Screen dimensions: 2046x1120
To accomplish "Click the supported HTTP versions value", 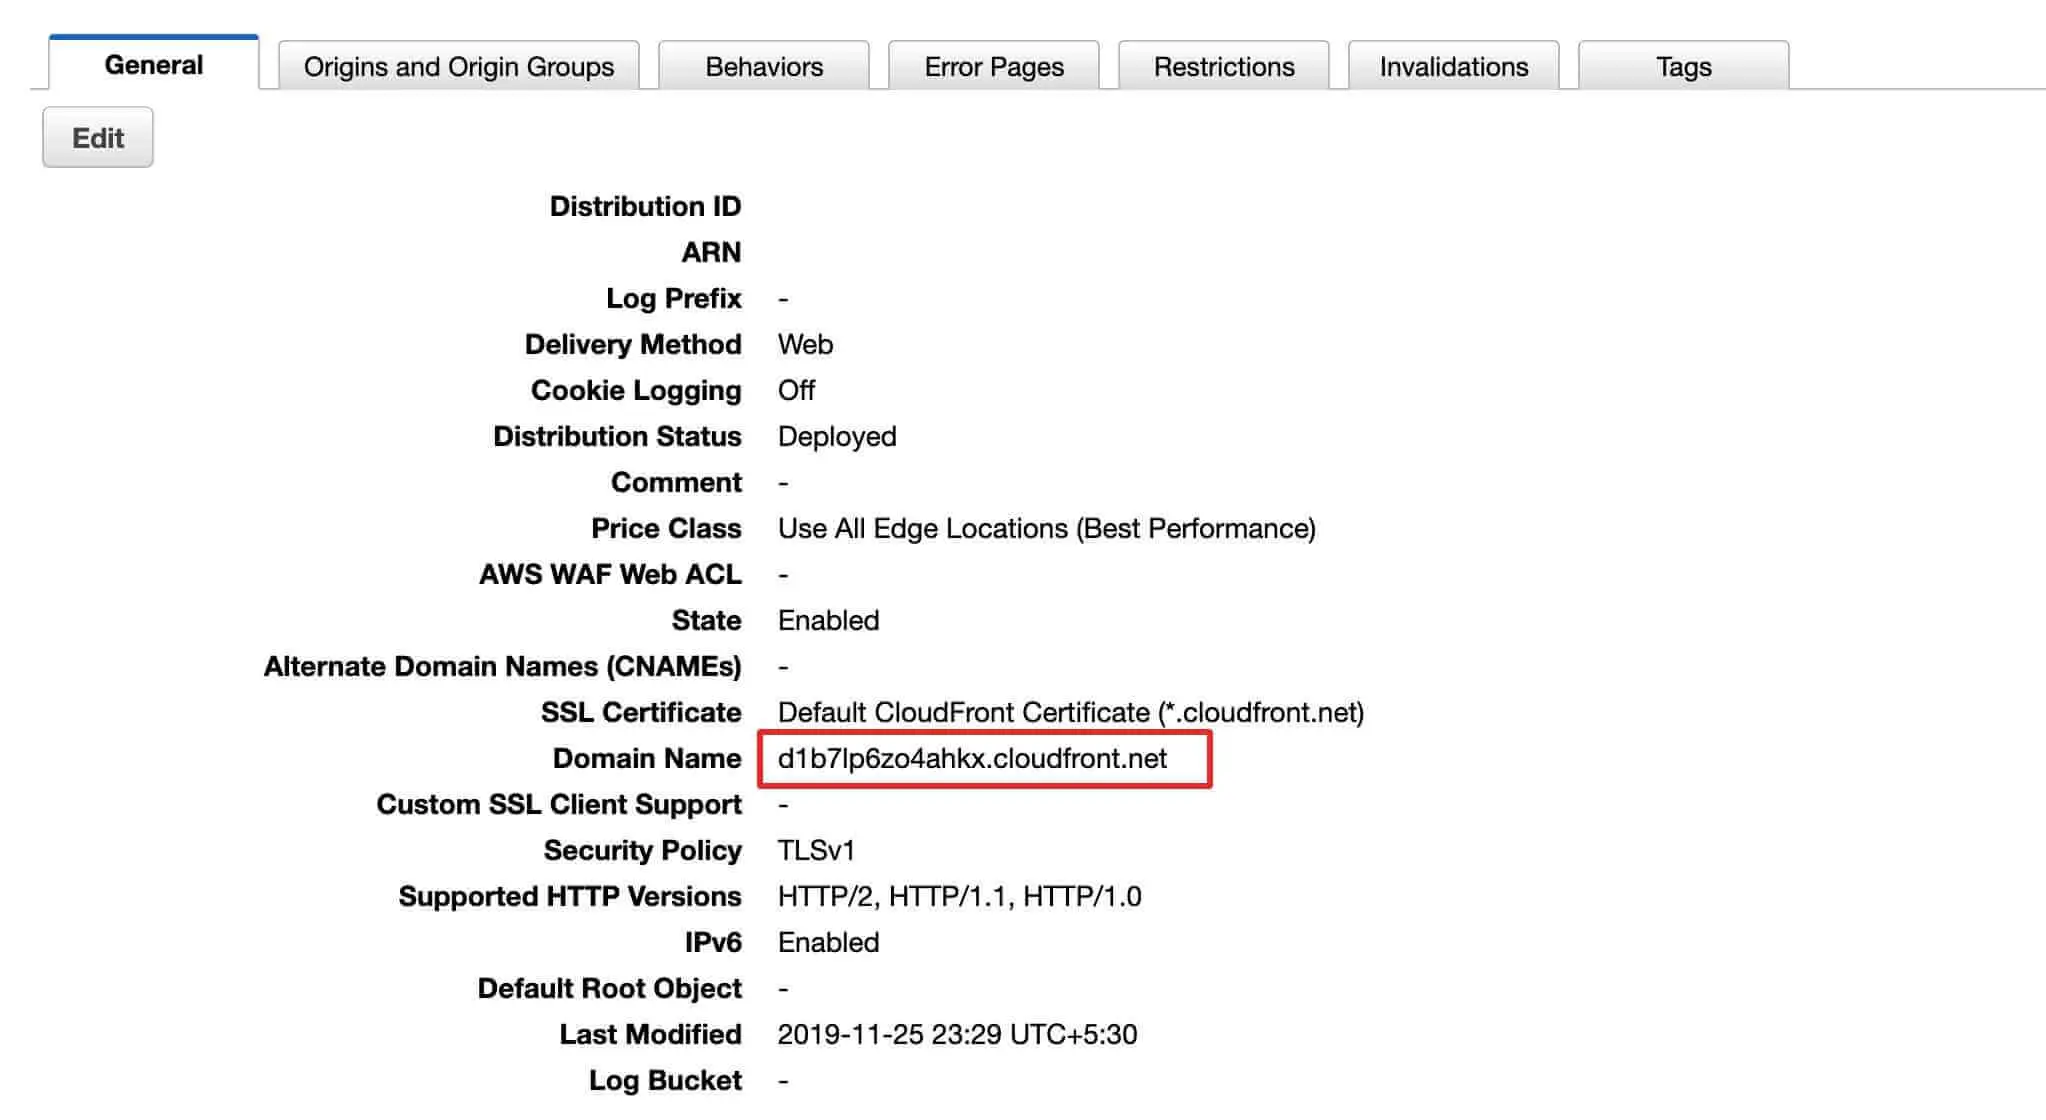I will pos(959,897).
